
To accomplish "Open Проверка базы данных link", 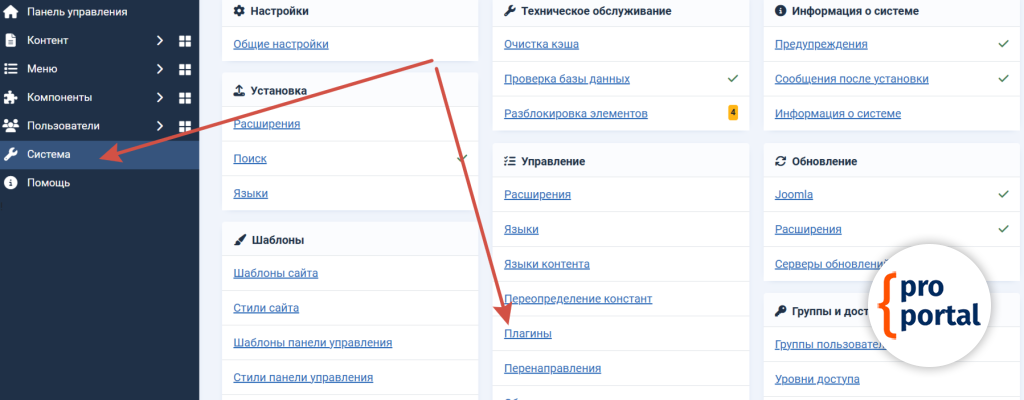I will pos(567,79).
